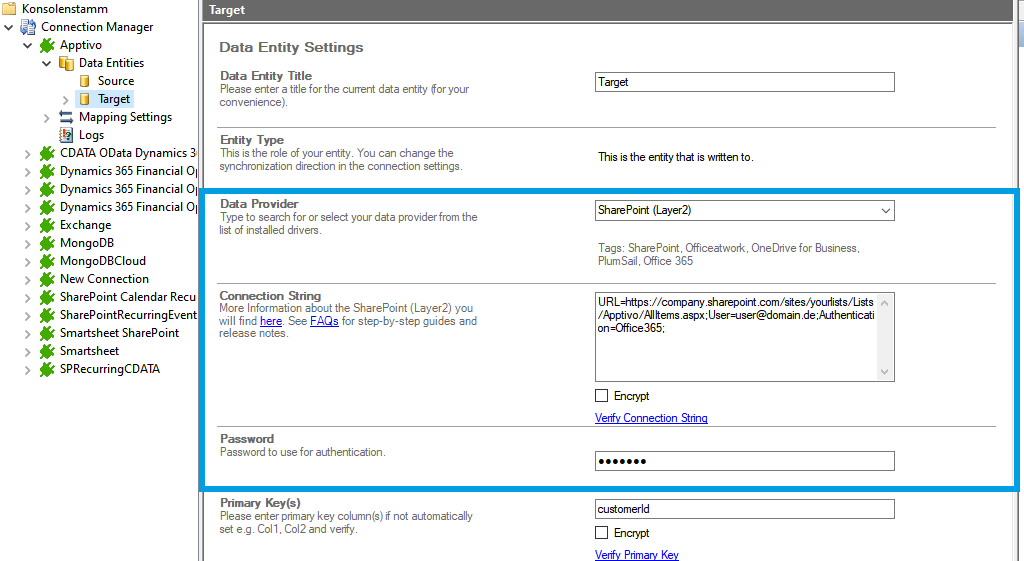Open the Logs icon

tap(66, 135)
